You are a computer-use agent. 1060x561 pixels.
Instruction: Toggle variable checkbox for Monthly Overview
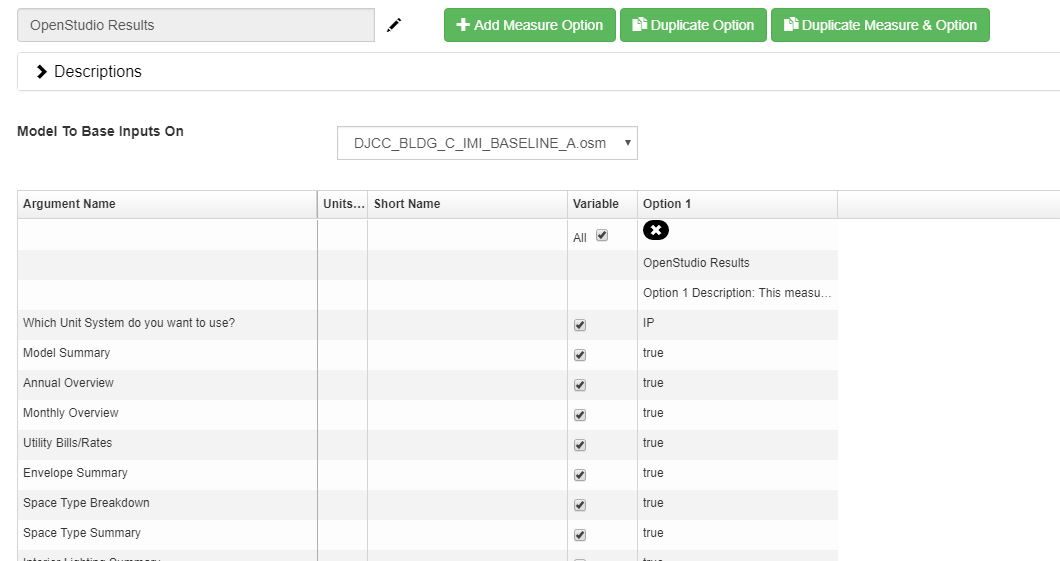coord(580,415)
